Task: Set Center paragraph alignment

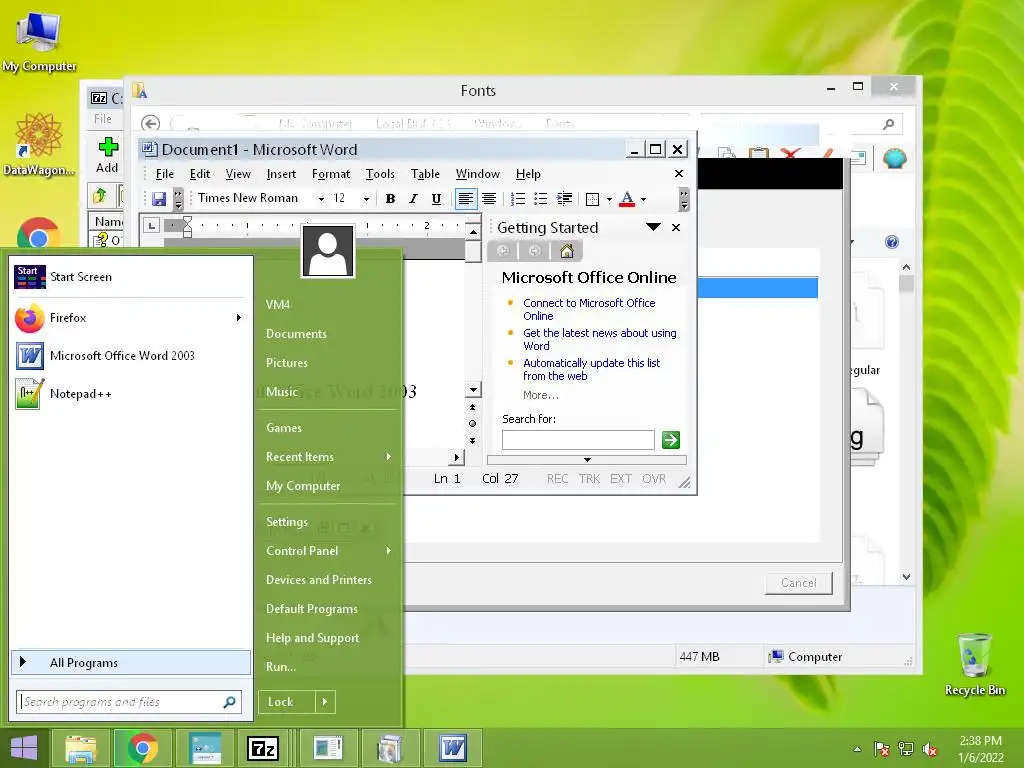Action: coord(489,199)
